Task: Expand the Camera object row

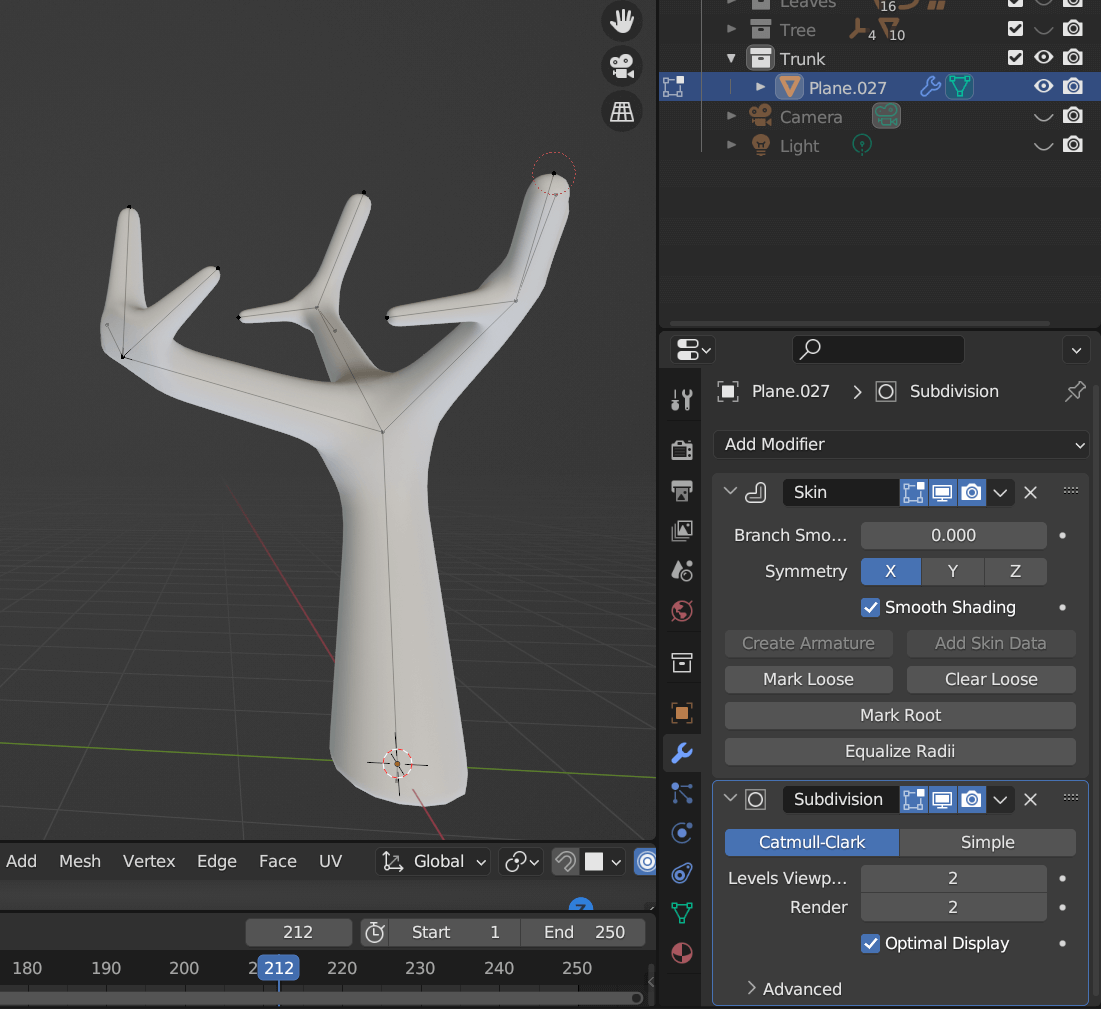Action: (x=731, y=116)
